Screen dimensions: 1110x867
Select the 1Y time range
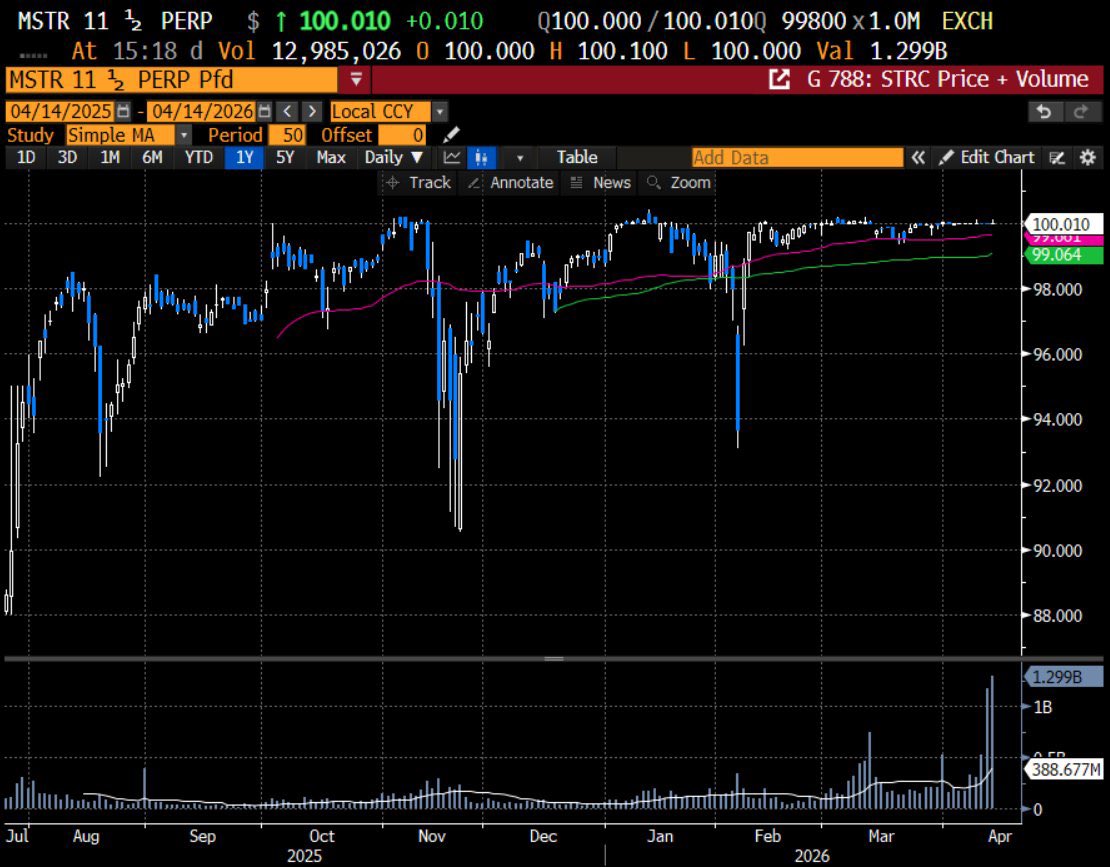pyautogui.click(x=244, y=158)
